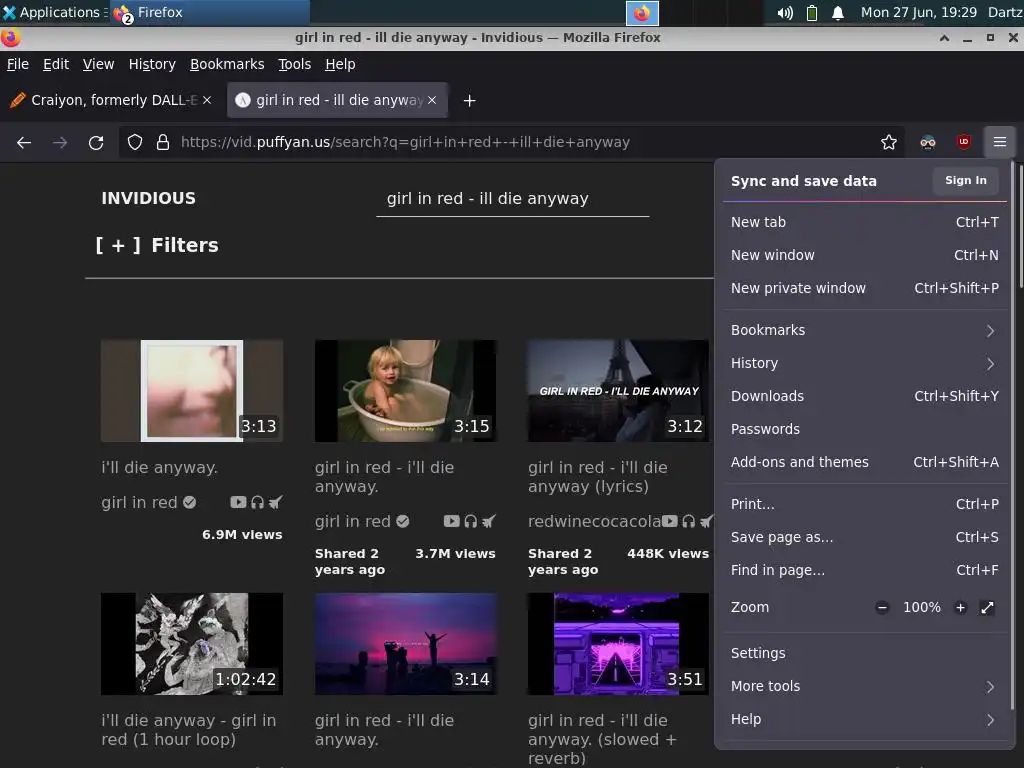Open the Tools menu
Screen dimensions: 1024x768
(x=295, y=64)
